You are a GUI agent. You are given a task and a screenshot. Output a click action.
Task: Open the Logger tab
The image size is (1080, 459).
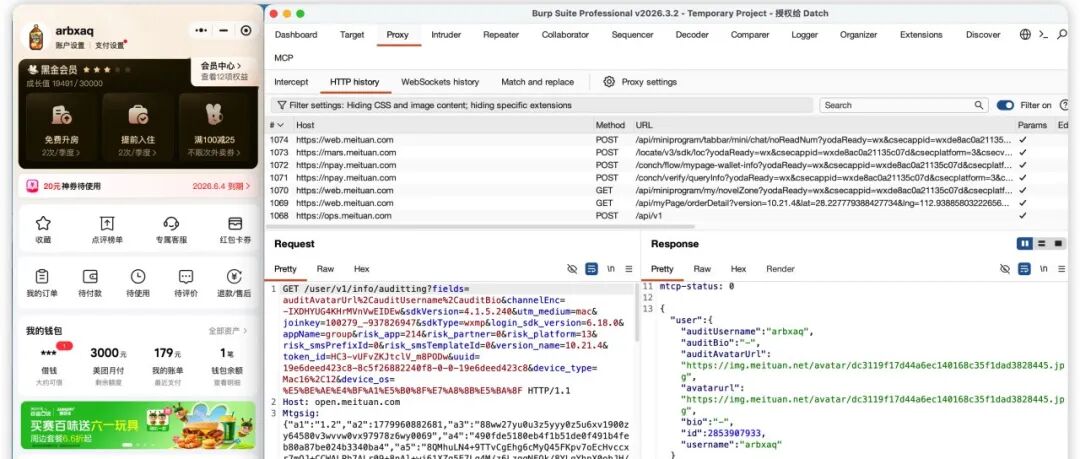click(x=804, y=34)
